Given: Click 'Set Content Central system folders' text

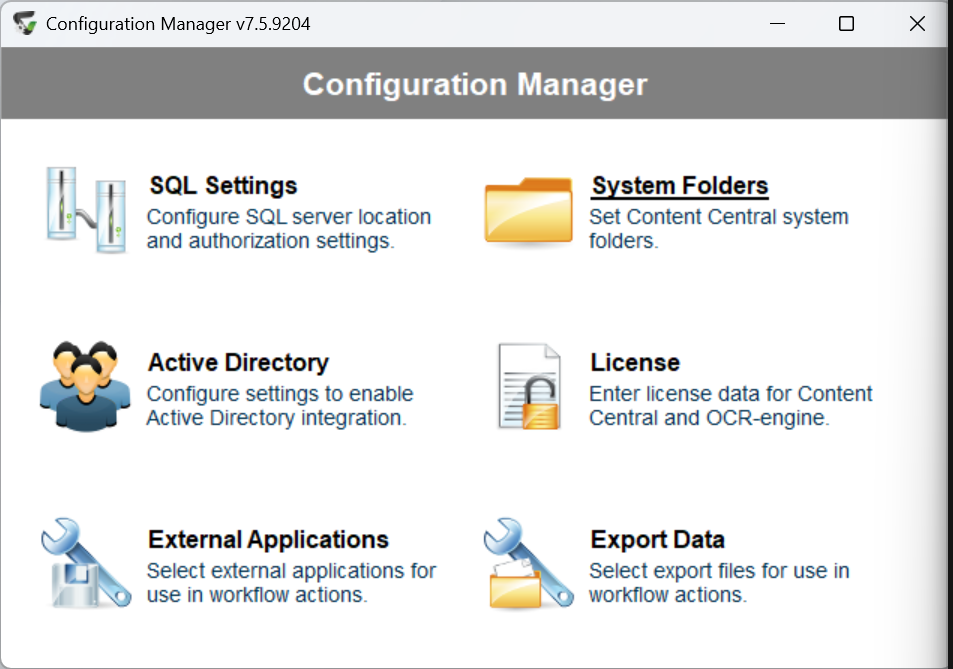Looking at the screenshot, I should pos(718,229).
